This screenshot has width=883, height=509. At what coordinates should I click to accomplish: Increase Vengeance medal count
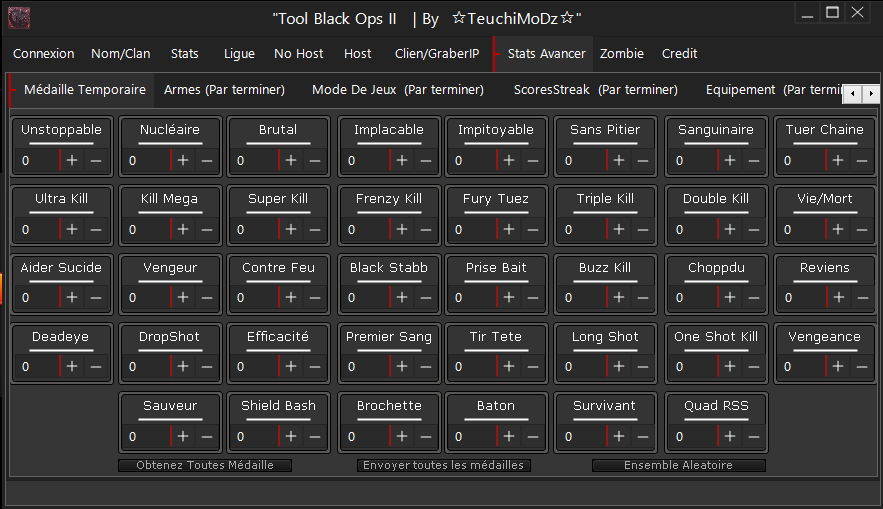[x=838, y=367]
